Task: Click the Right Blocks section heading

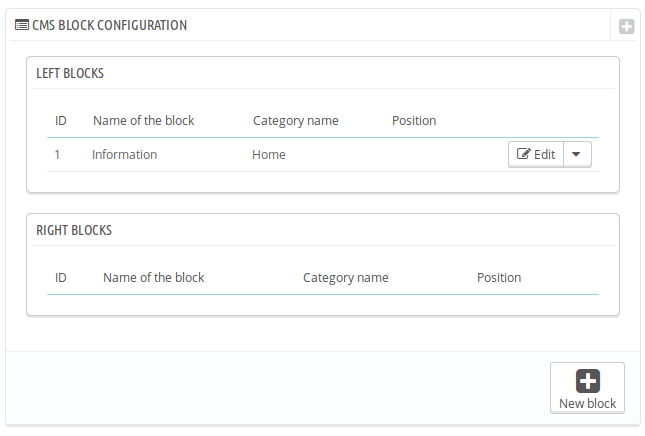Action: pos(74,229)
